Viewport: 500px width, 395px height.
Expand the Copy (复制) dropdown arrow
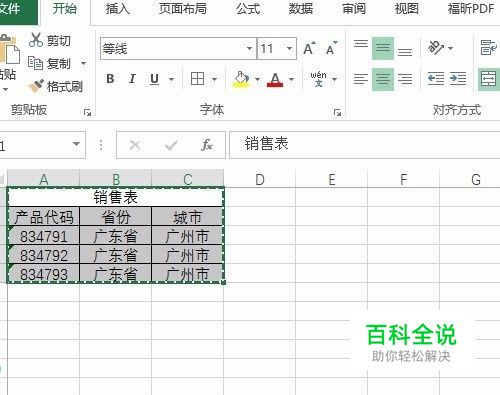tap(83, 63)
